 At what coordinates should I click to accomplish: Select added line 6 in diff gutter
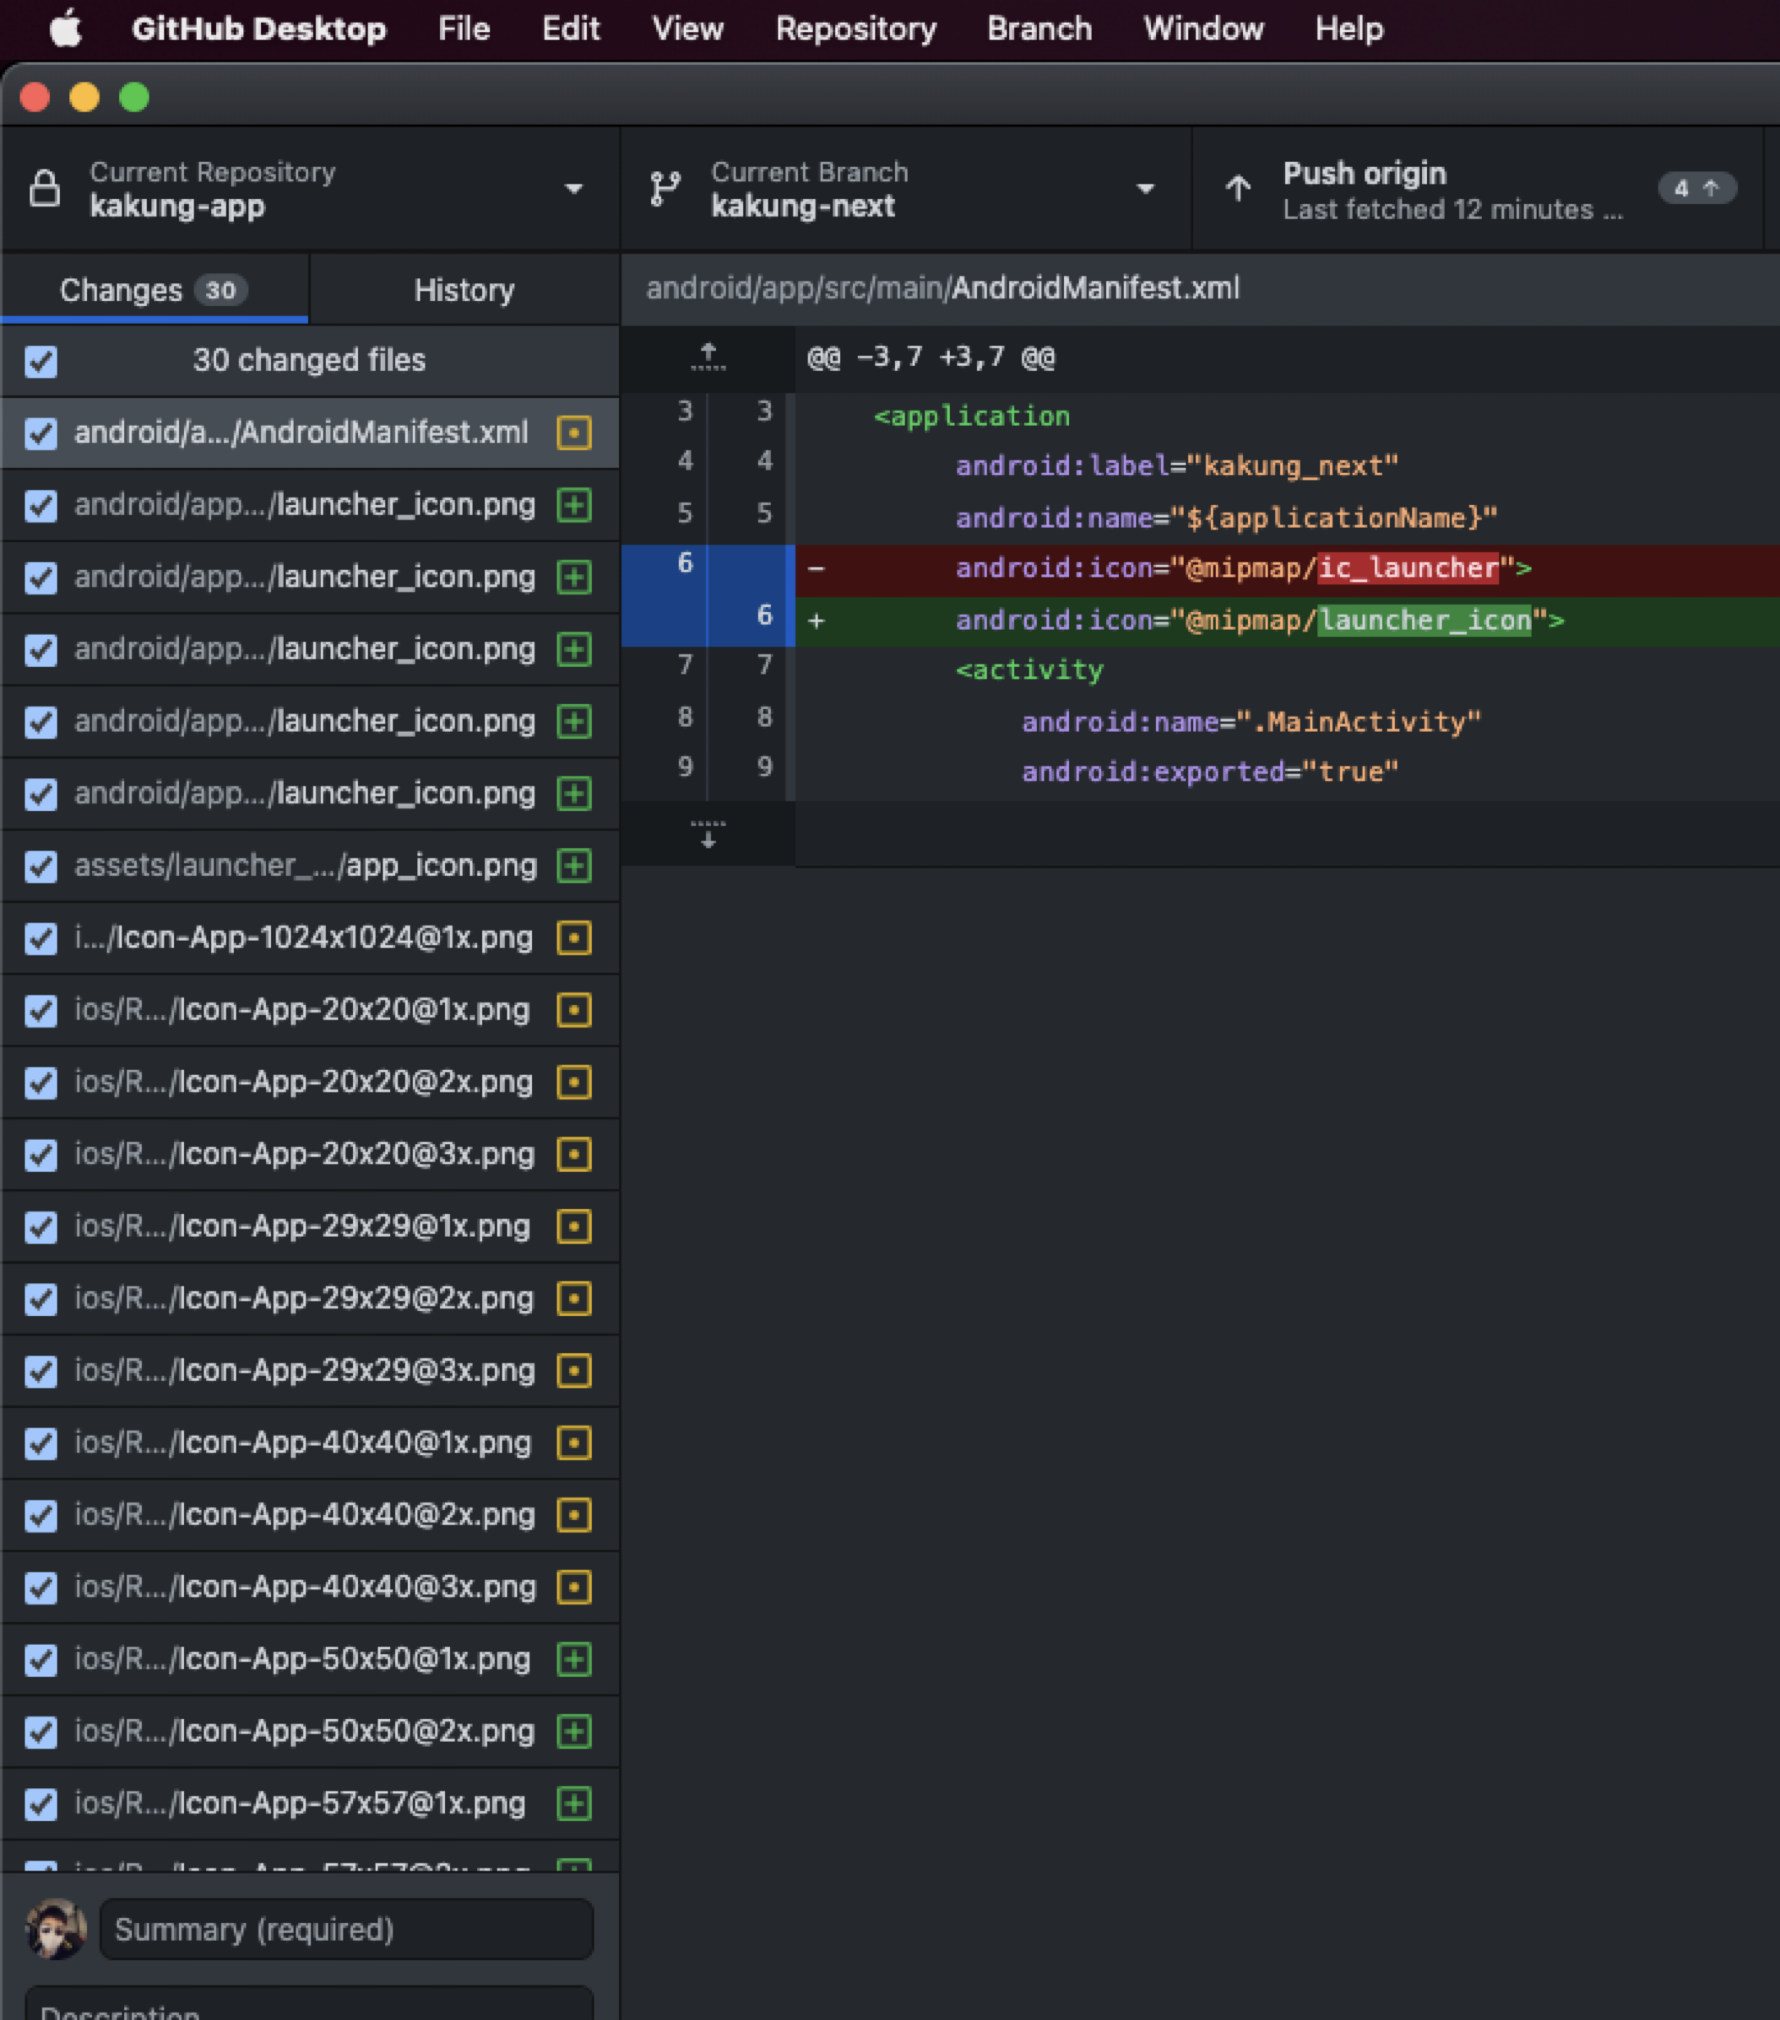709,621
